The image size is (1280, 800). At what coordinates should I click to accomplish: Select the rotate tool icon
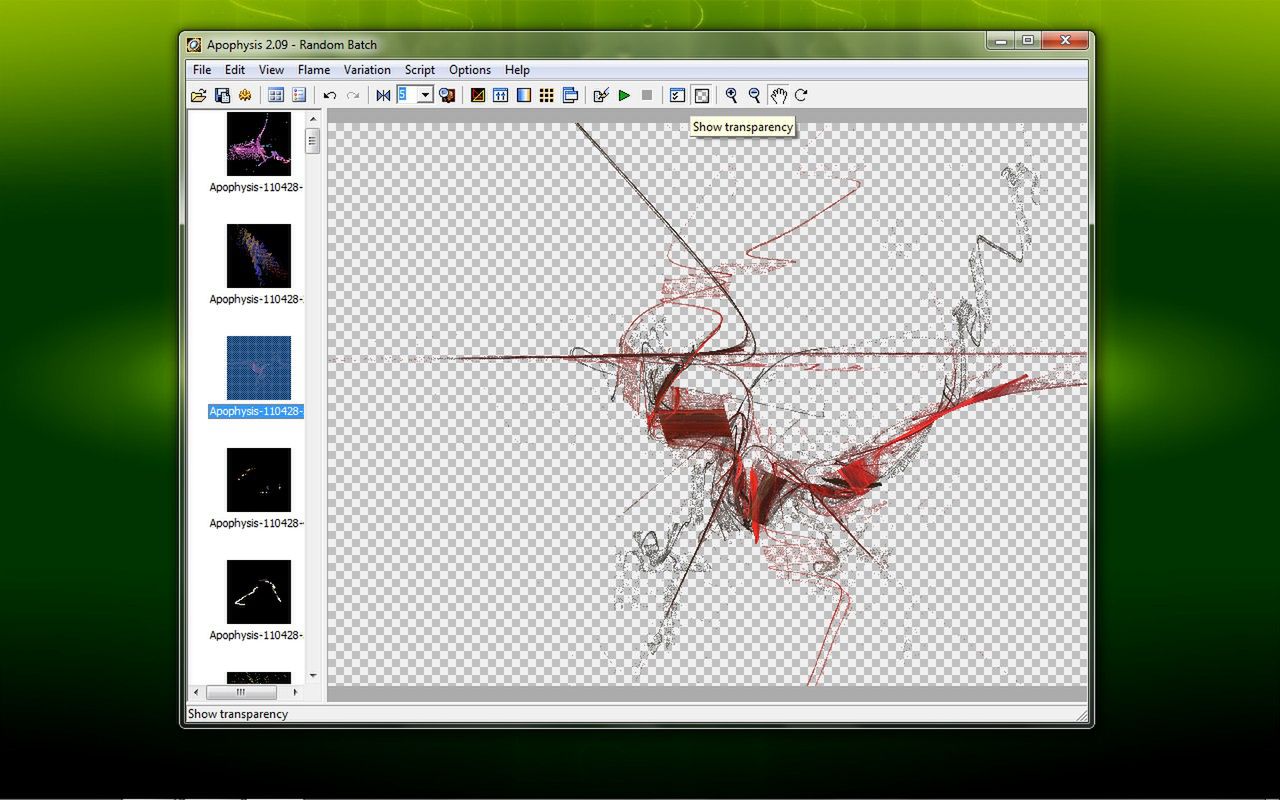coord(801,95)
